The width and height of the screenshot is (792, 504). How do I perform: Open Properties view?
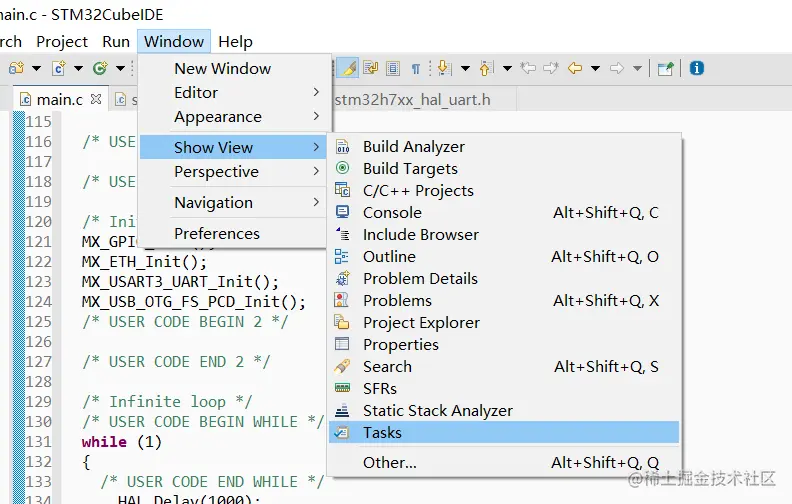pyautogui.click(x=504, y=344)
